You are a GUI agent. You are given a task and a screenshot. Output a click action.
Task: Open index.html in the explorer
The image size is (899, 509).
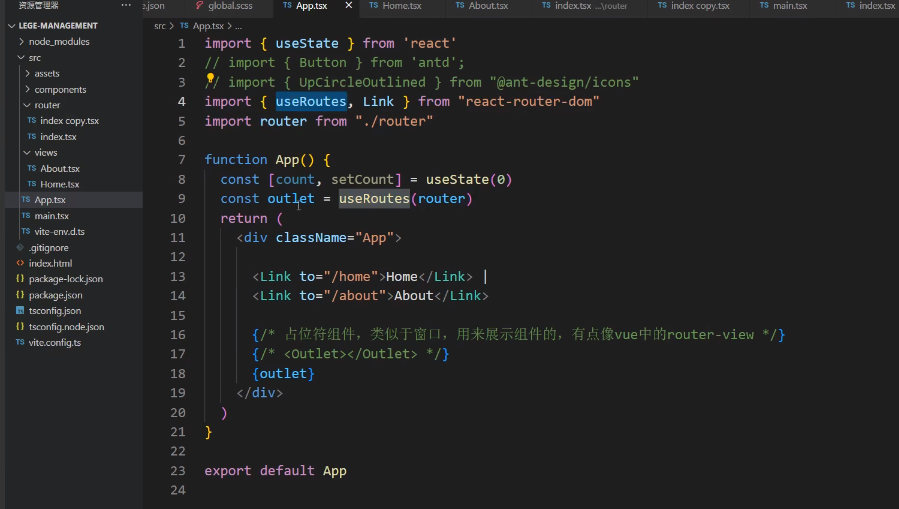click(50, 263)
